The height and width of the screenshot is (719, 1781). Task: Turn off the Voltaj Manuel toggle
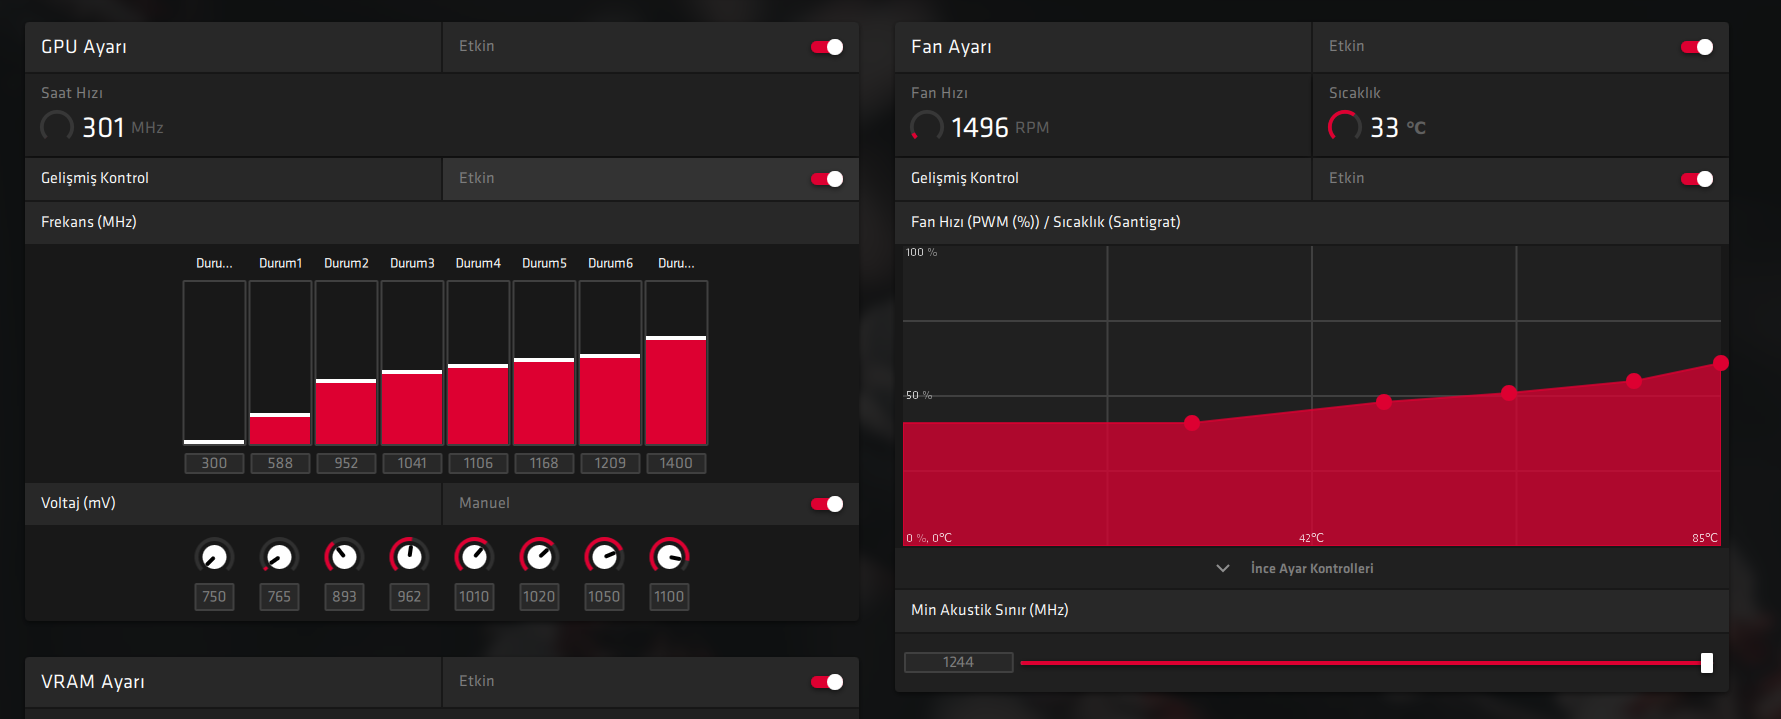pos(827,504)
